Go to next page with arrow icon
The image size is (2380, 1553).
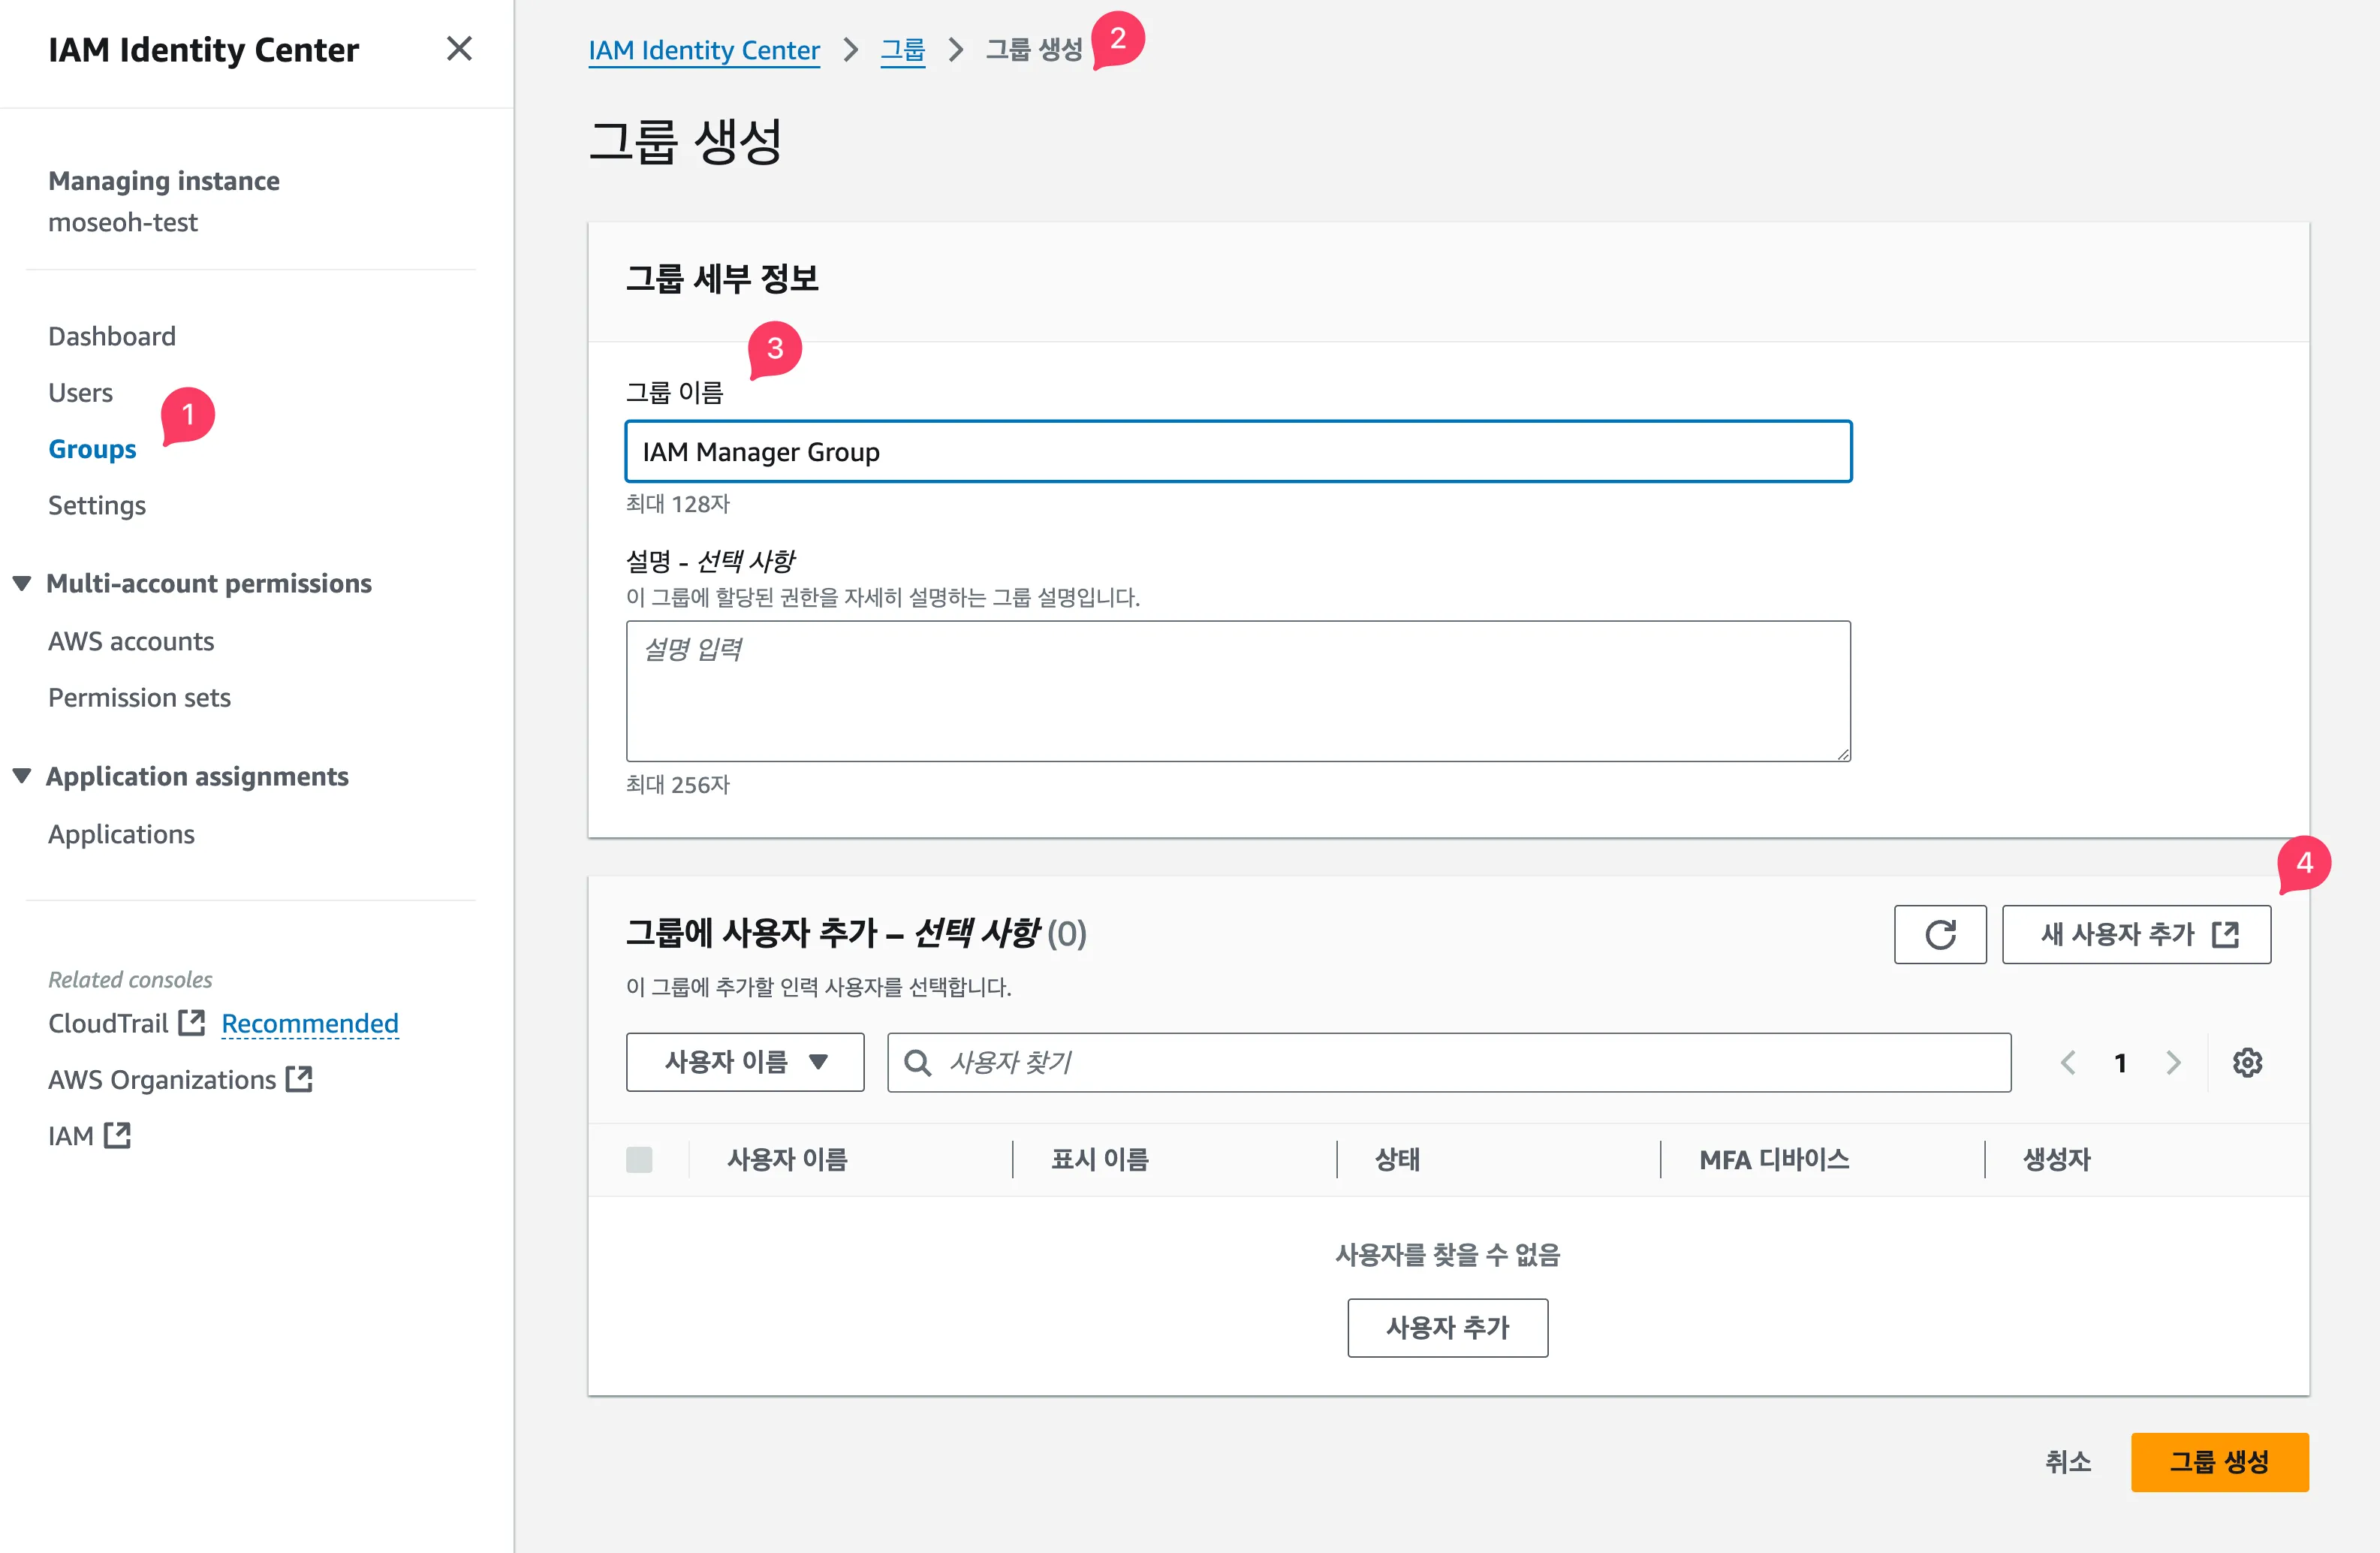(x=2172, y=1062)
